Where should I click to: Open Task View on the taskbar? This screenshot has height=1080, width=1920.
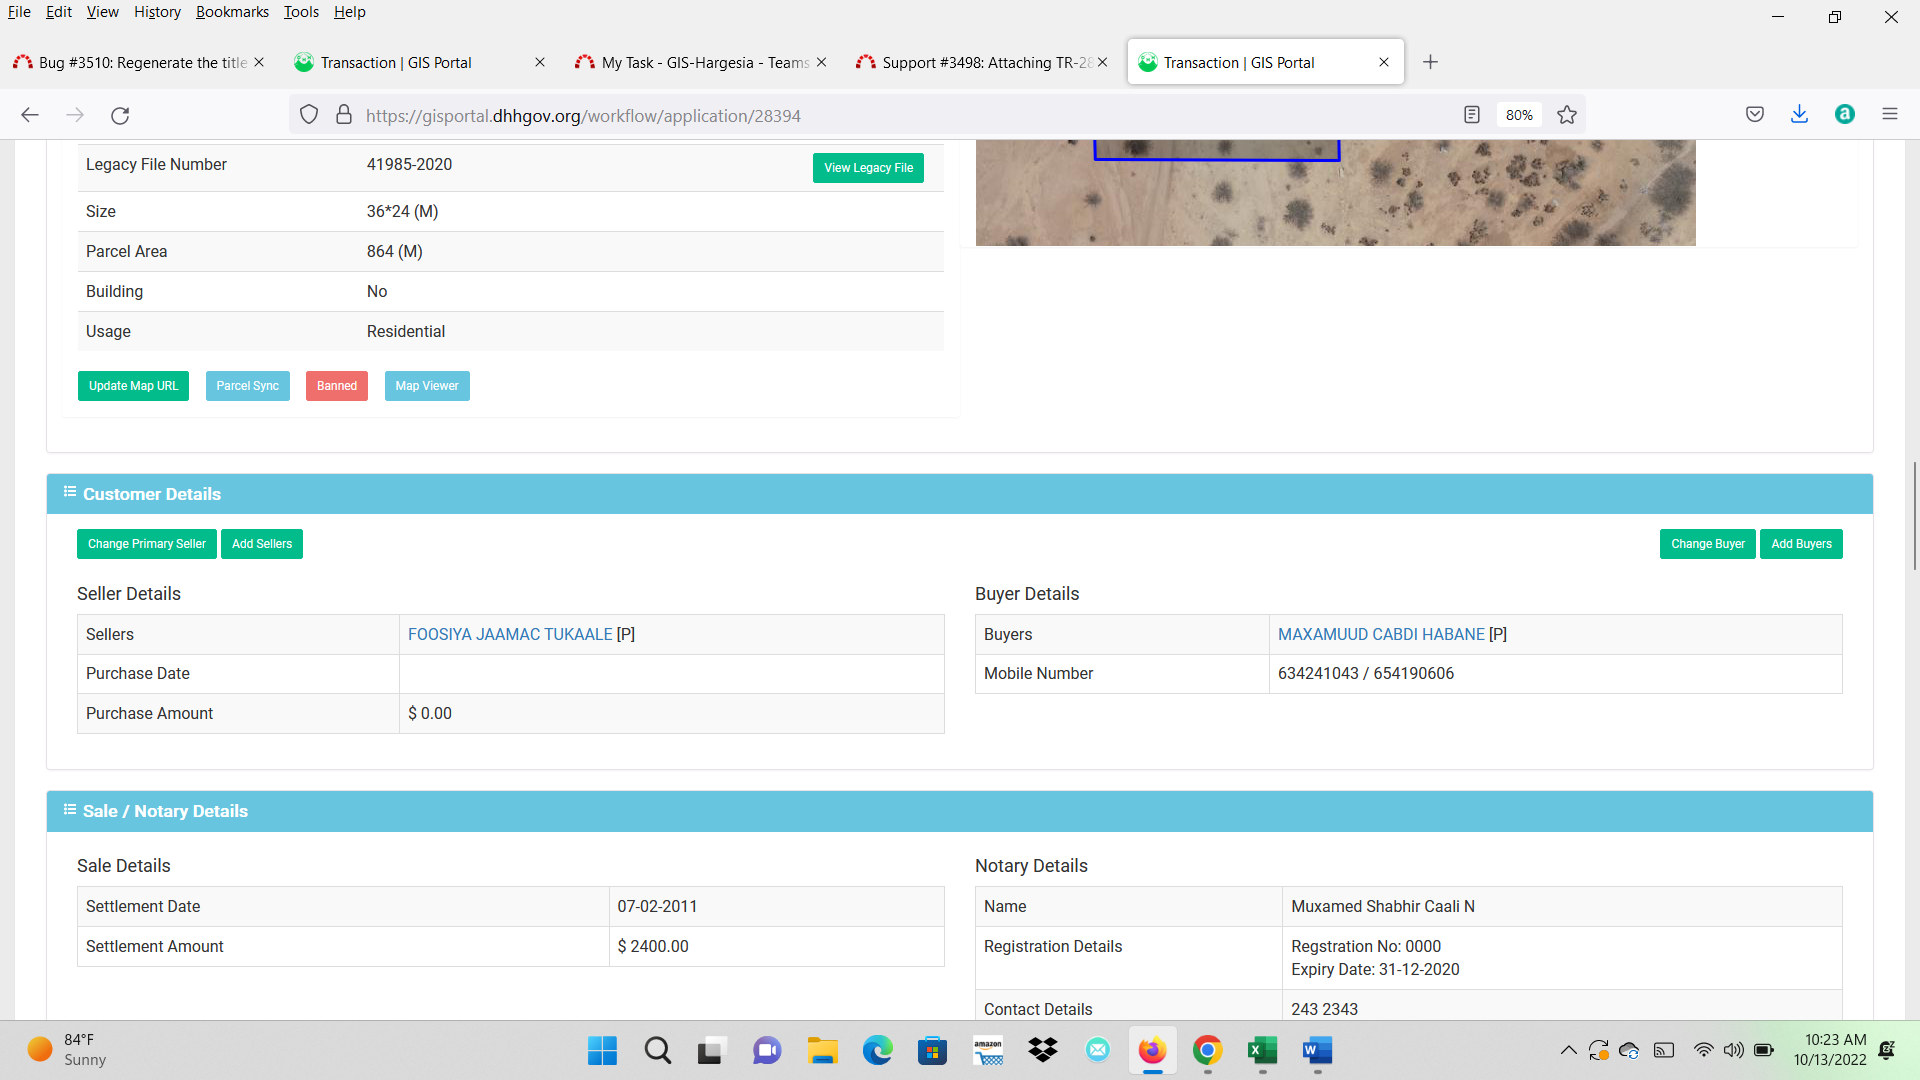coord(711,1050)
